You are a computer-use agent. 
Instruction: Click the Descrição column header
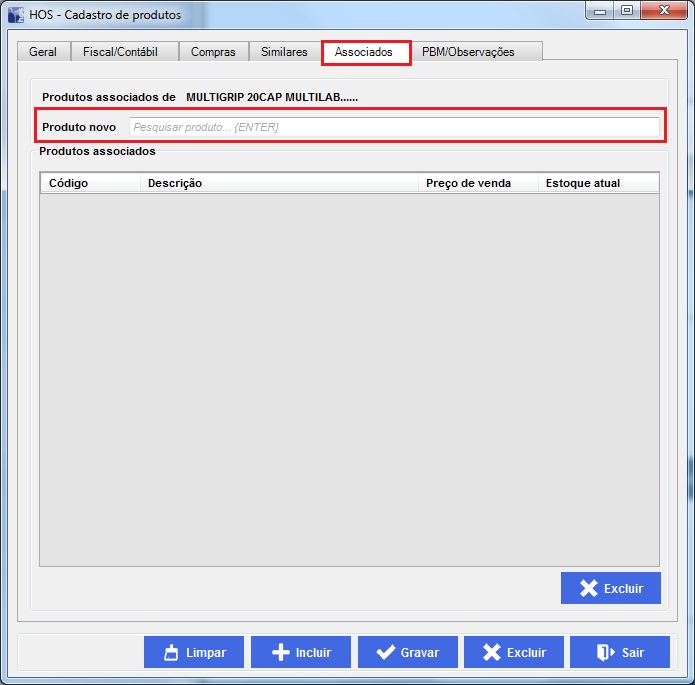[278, 183]
